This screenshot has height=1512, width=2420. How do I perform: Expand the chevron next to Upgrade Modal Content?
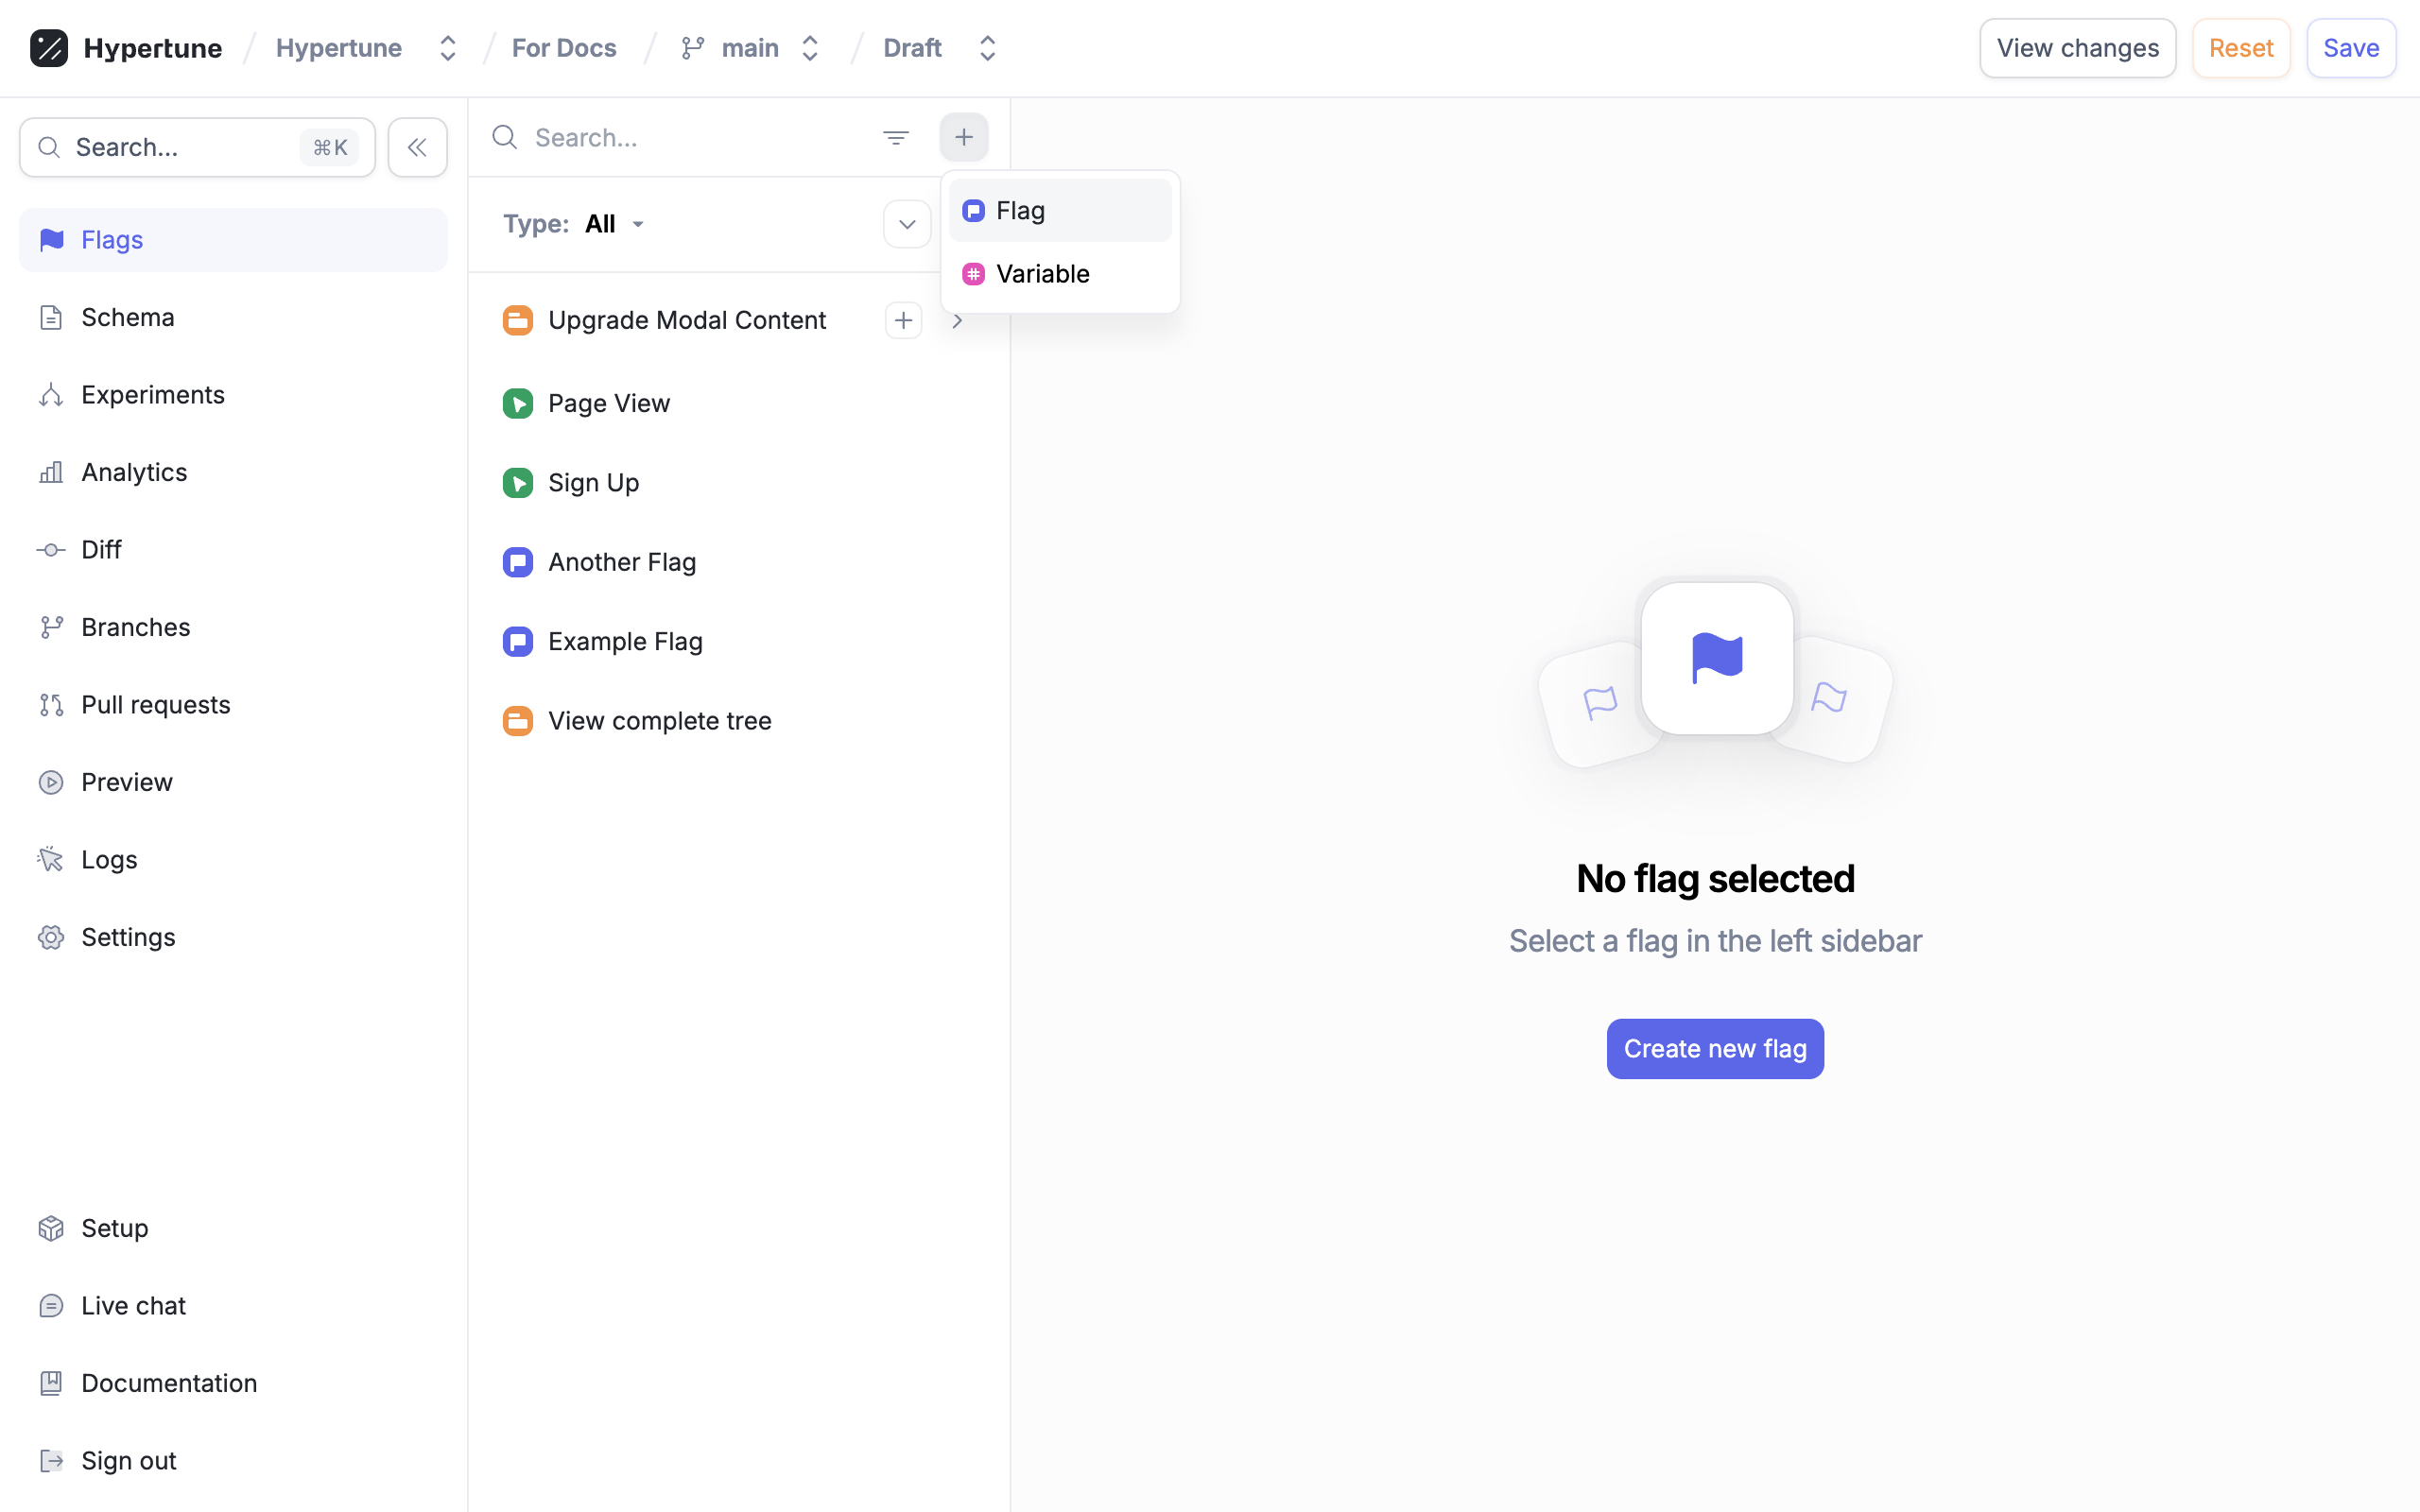(x=957, y=321)
